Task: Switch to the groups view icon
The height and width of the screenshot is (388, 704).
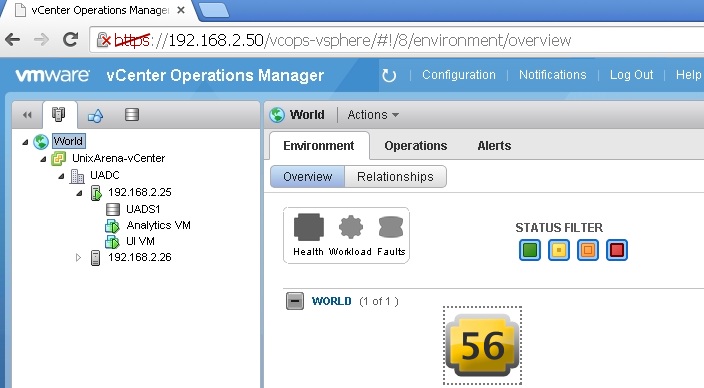Action: coord(95,115)
